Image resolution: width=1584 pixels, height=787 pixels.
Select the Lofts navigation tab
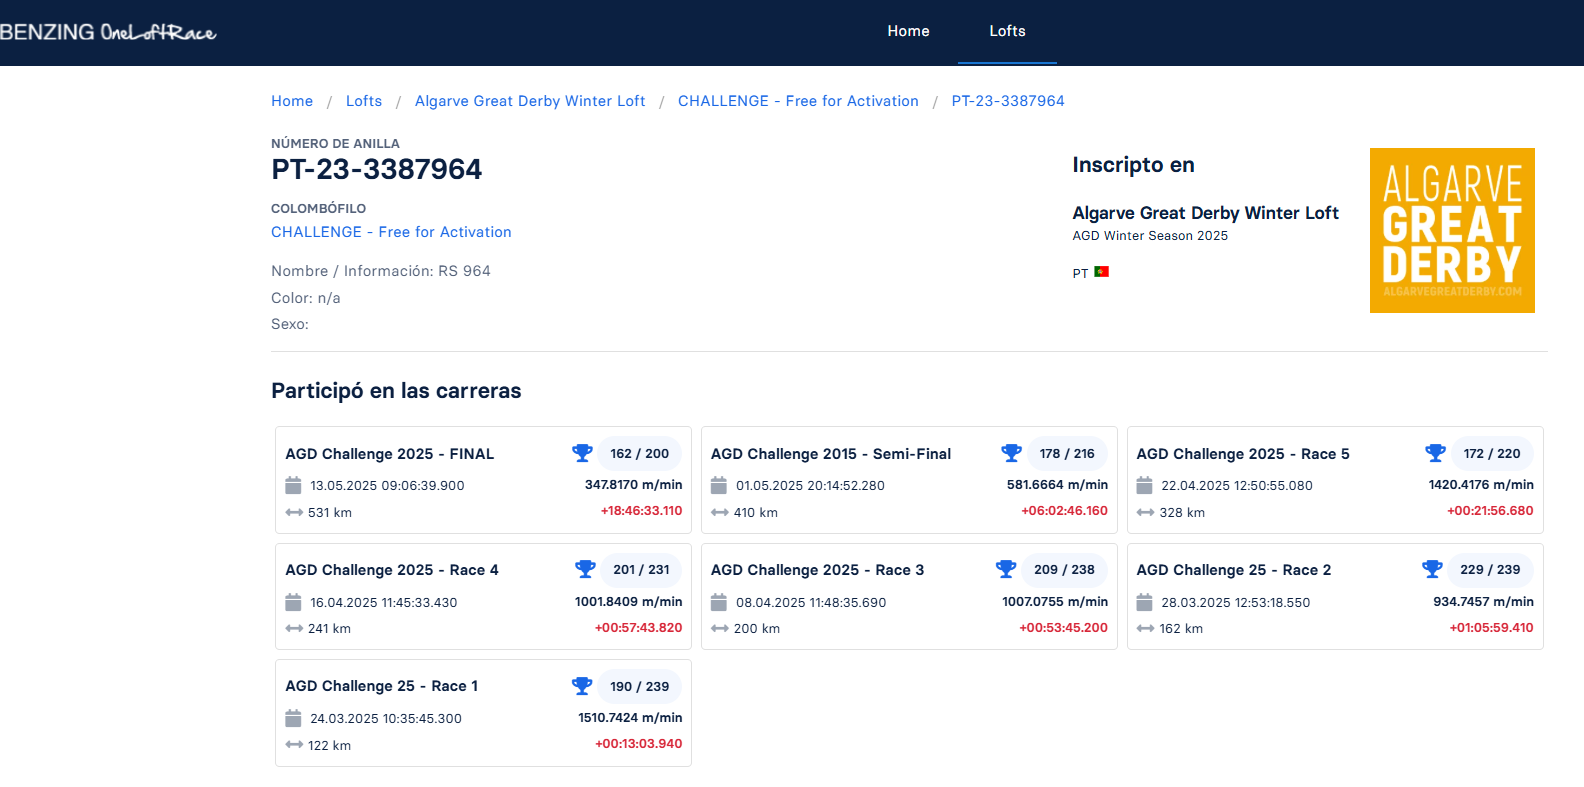pos(1007,31)
